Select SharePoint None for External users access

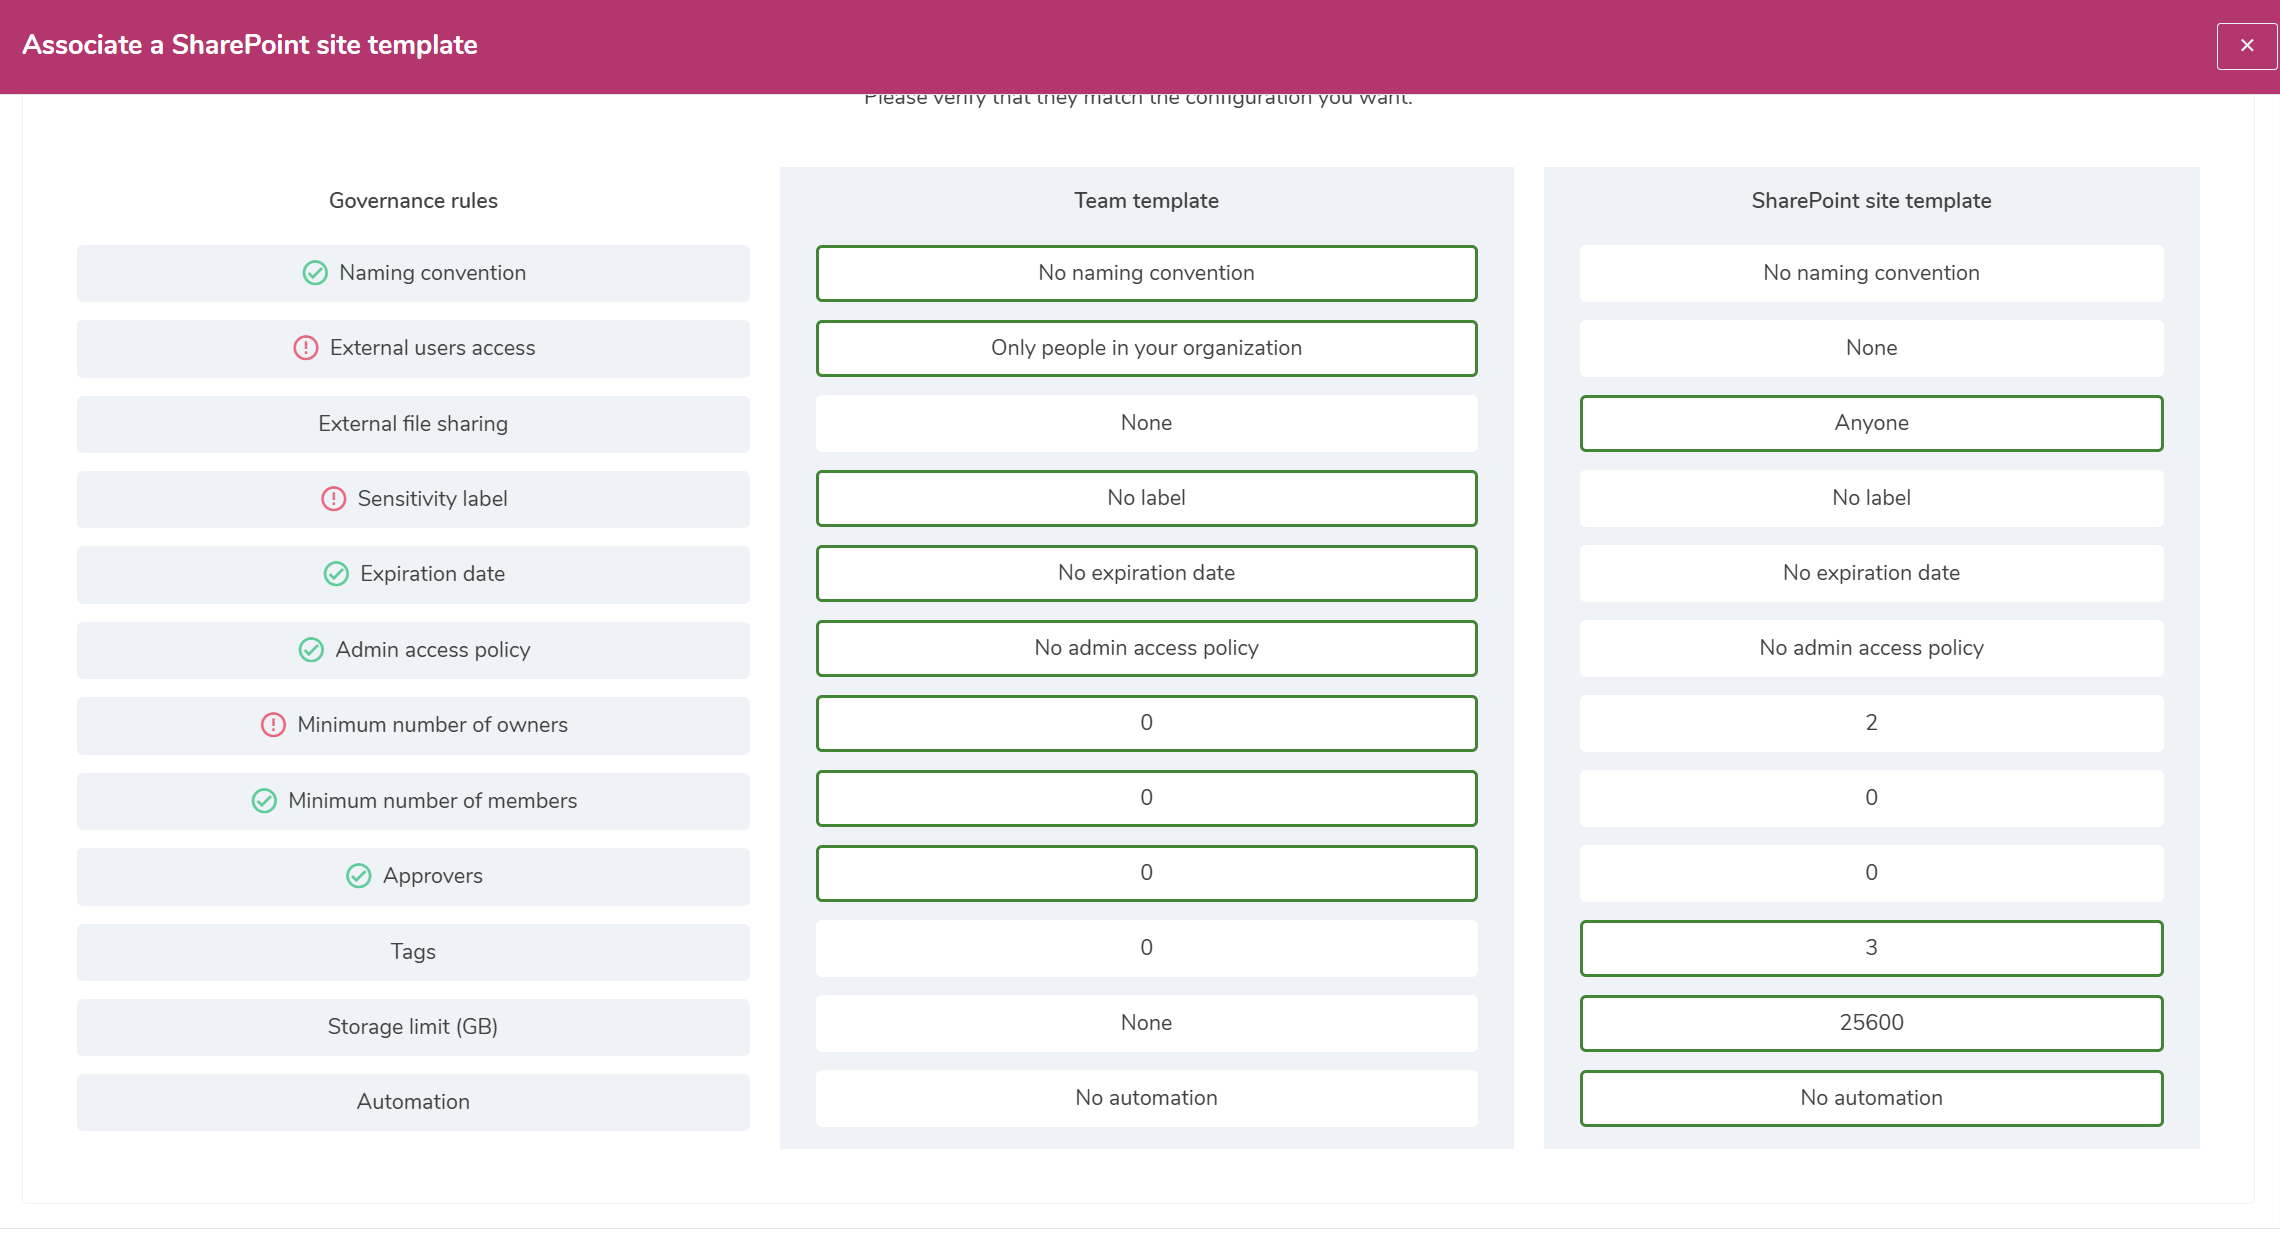[x=1871, y=348]
